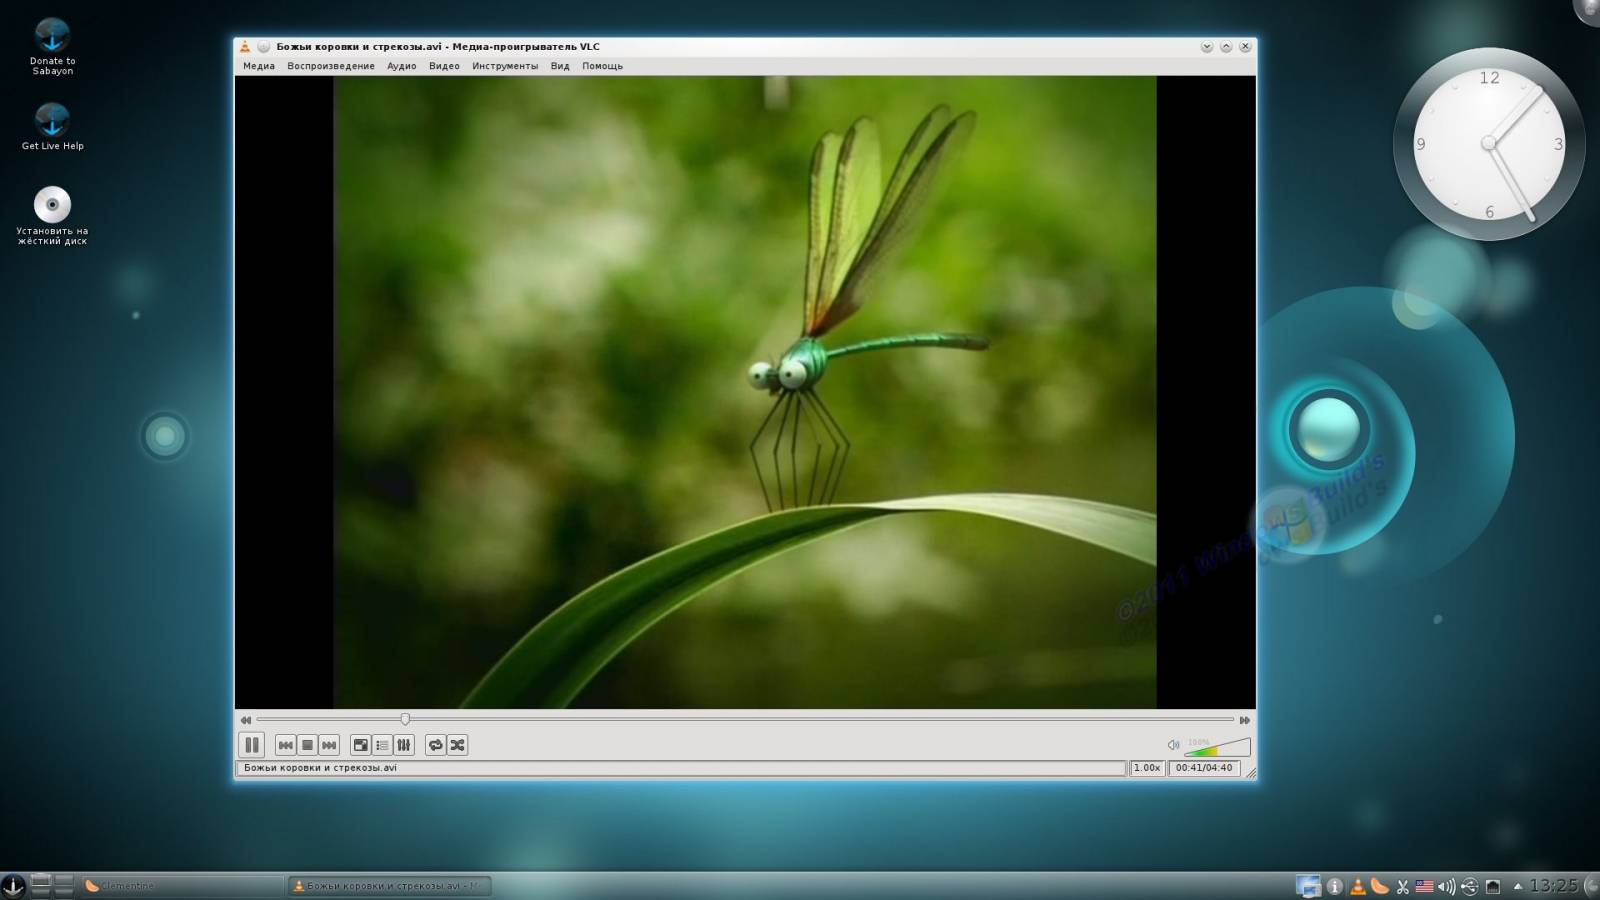Open Donate to Sabayon desktop icon
Screen dimensions: 1600x900
pos(52,45)
